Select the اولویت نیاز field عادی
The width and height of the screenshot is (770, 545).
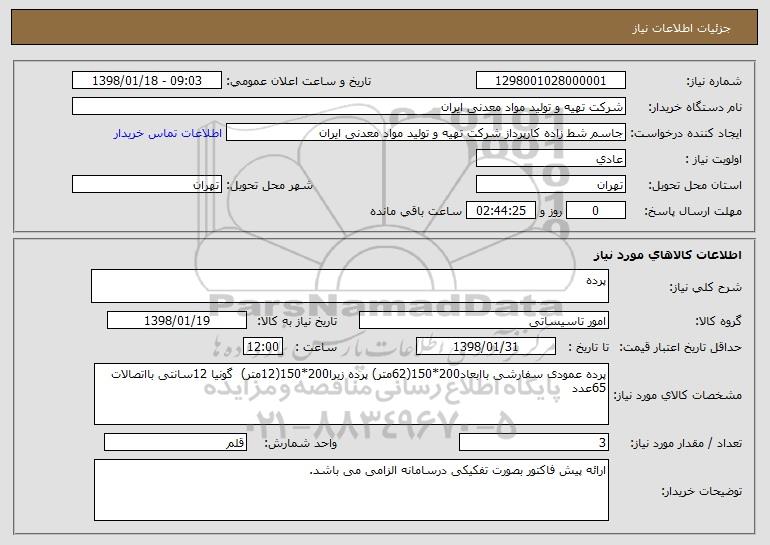(550, 159)
